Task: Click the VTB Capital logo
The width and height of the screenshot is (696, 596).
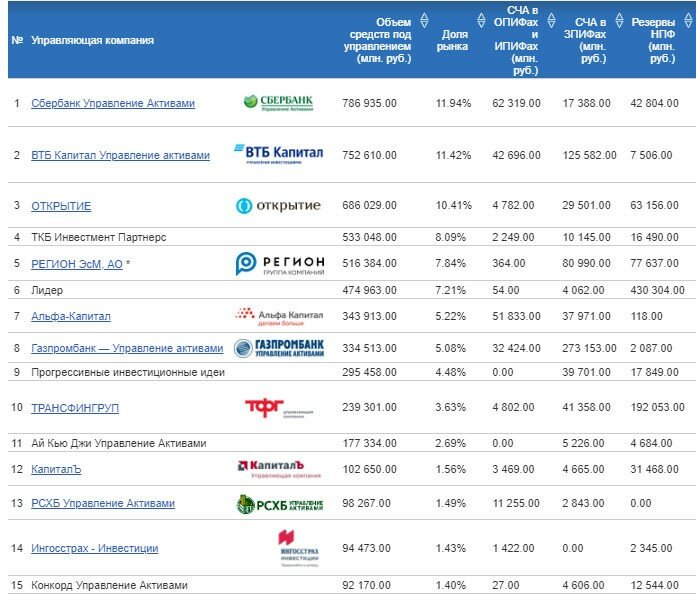Action: click(278, 154)
